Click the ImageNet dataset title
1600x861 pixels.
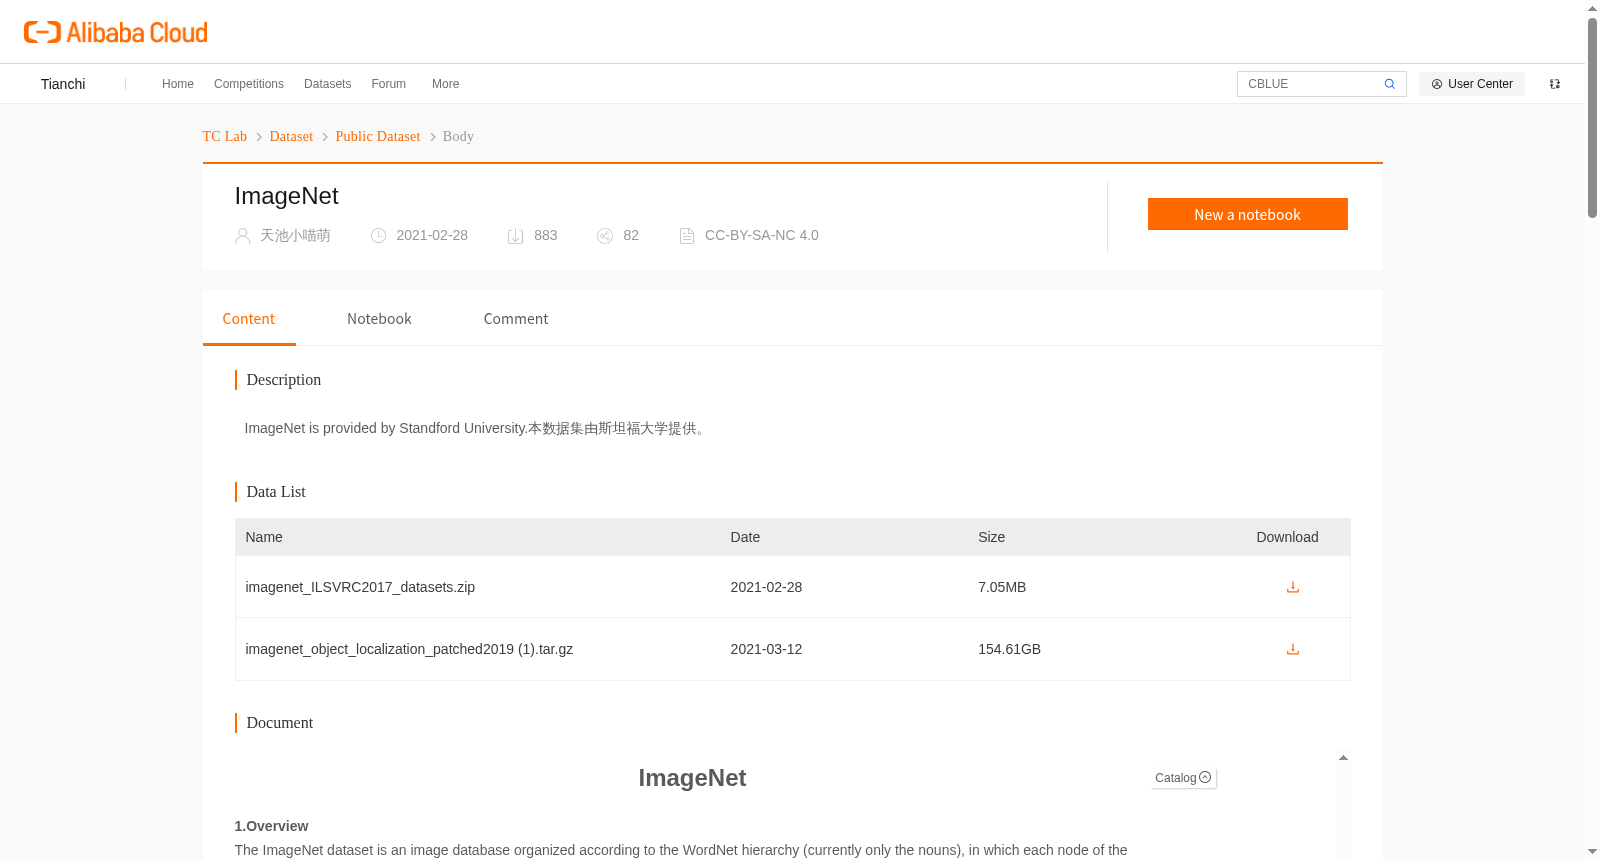[x=286, y=196]
